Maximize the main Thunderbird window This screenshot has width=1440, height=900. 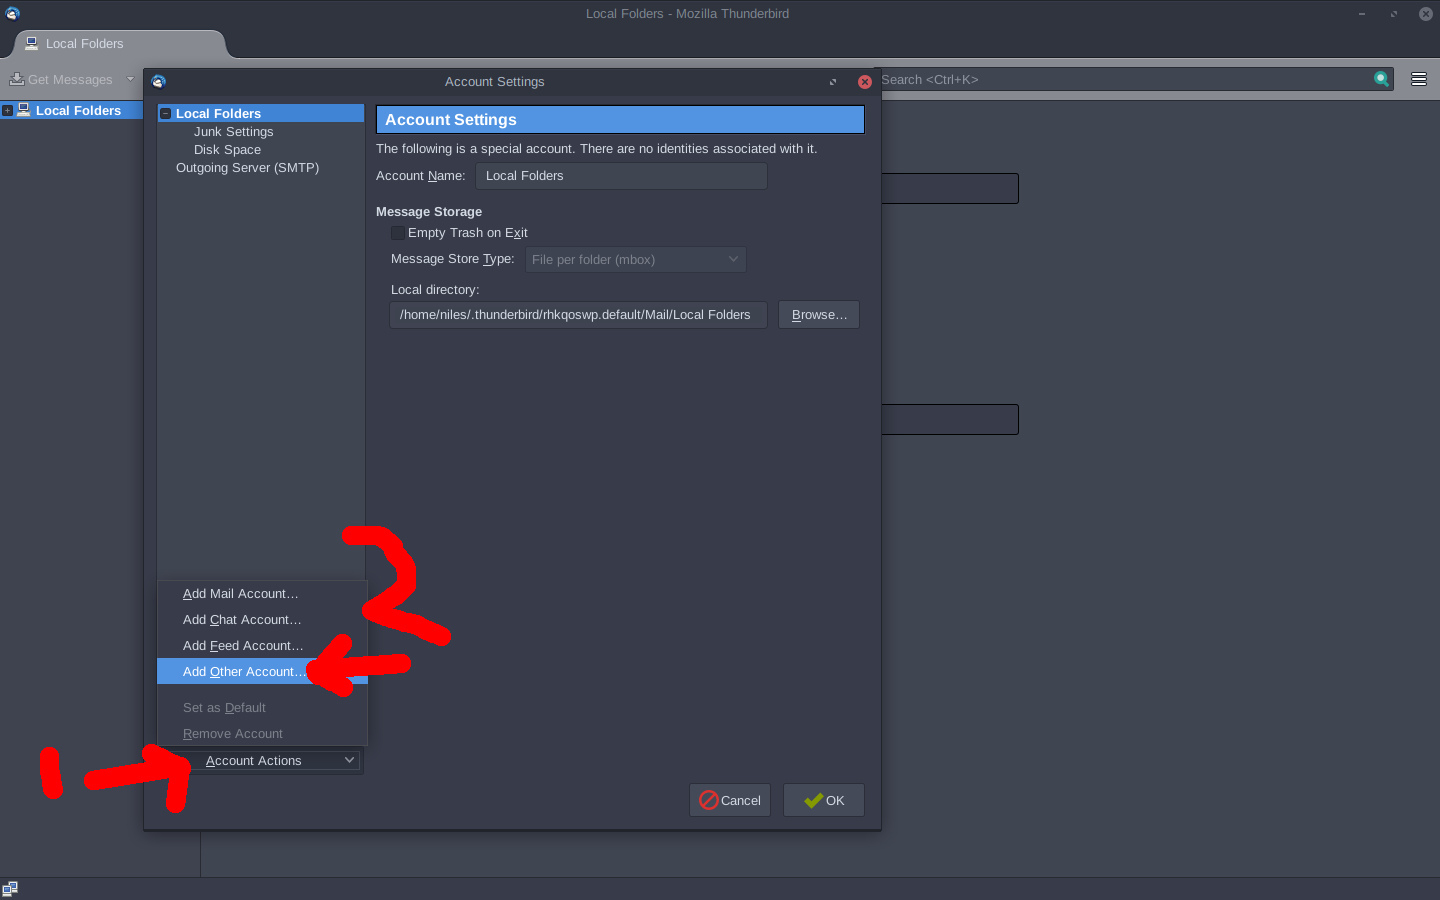point(1393,14)
